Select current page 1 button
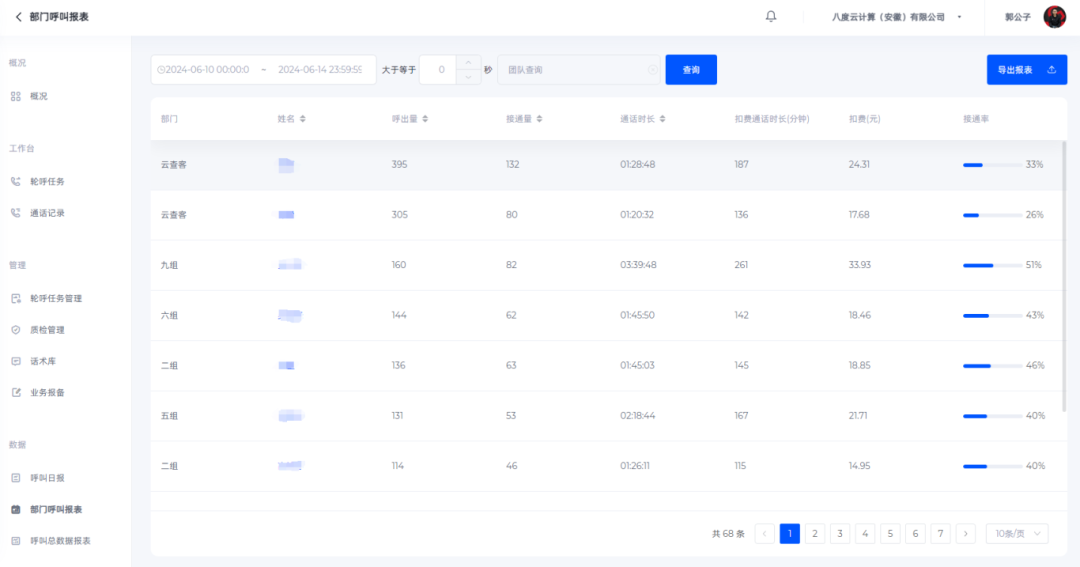The height and width of the screenshot is (567, 1080). click(790, 534)
